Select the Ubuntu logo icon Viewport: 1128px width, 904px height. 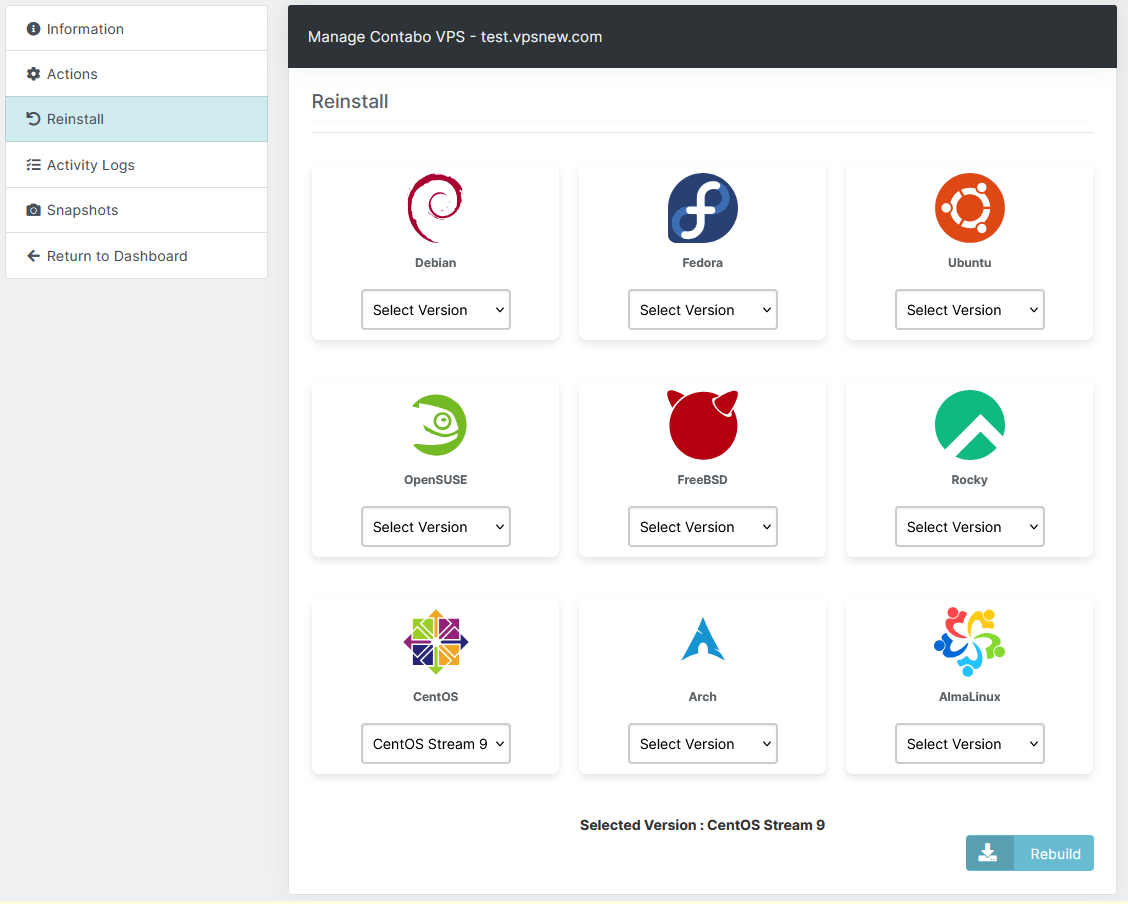[x=969, y=208]
